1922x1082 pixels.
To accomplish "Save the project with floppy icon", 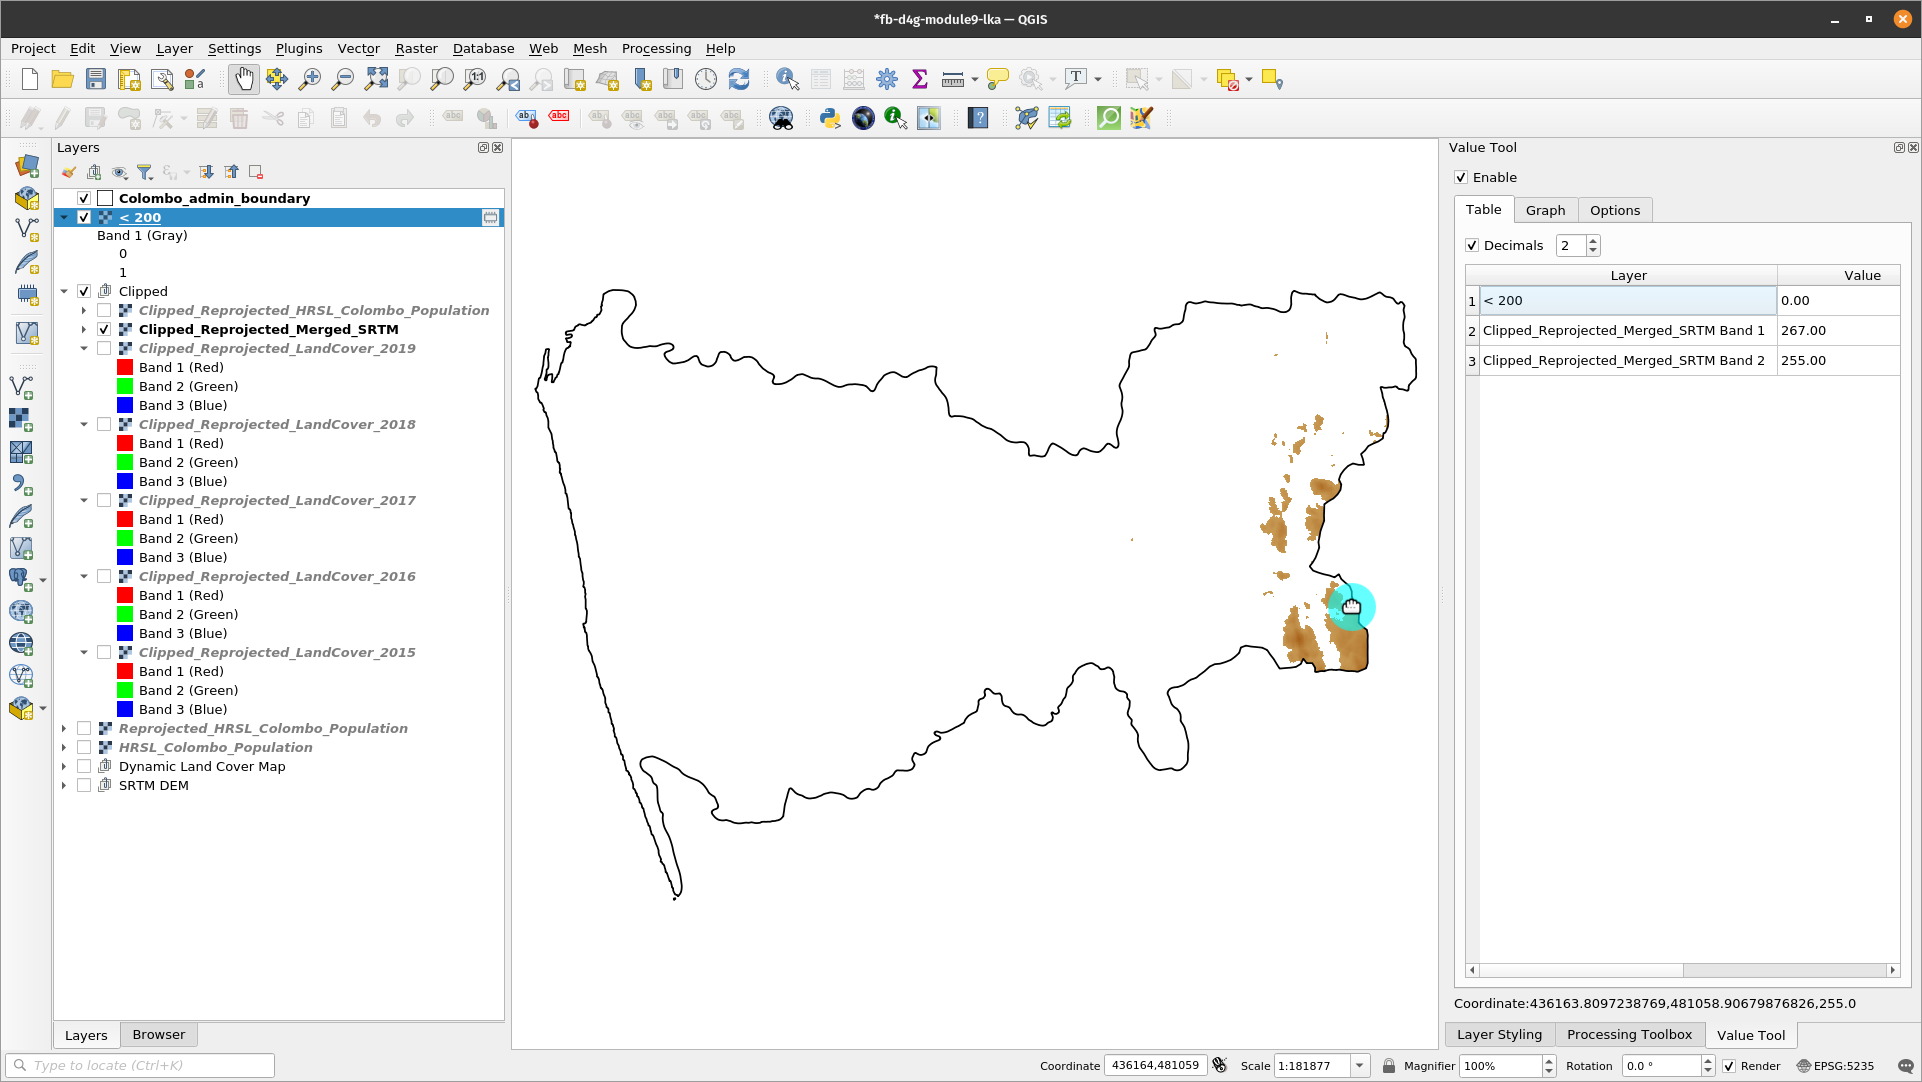I will pos(95,80).
